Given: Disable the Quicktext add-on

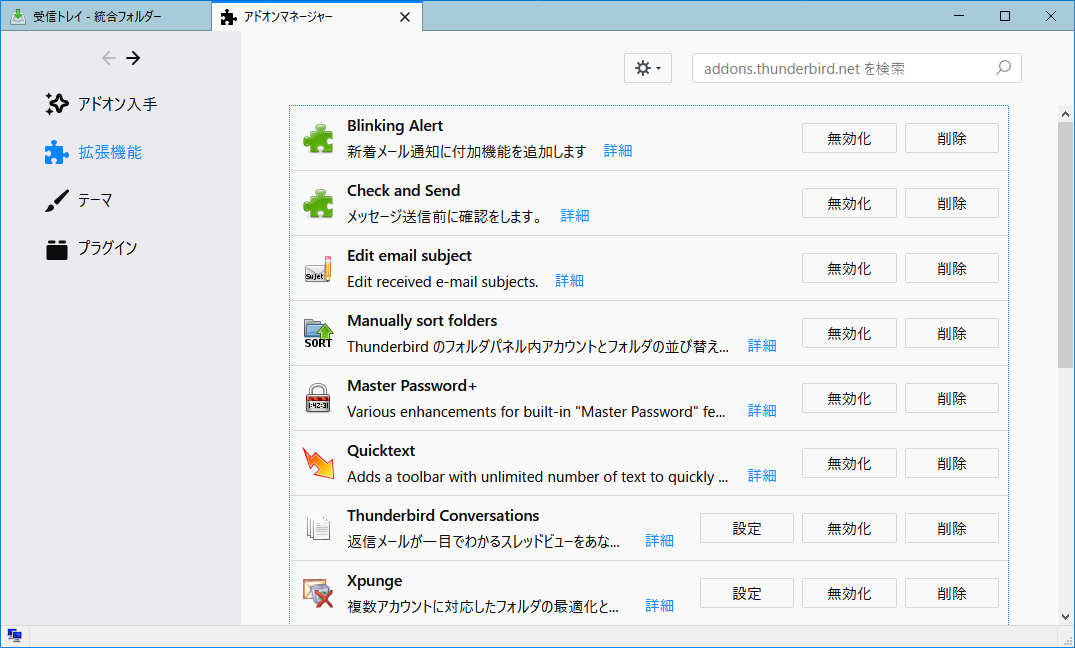Looking at the screenshot, I should [849, 463].
